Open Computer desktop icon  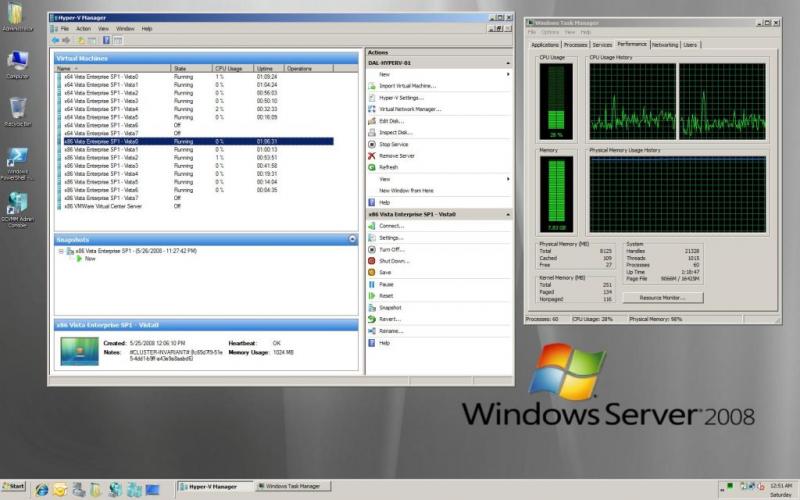[17, 65]
